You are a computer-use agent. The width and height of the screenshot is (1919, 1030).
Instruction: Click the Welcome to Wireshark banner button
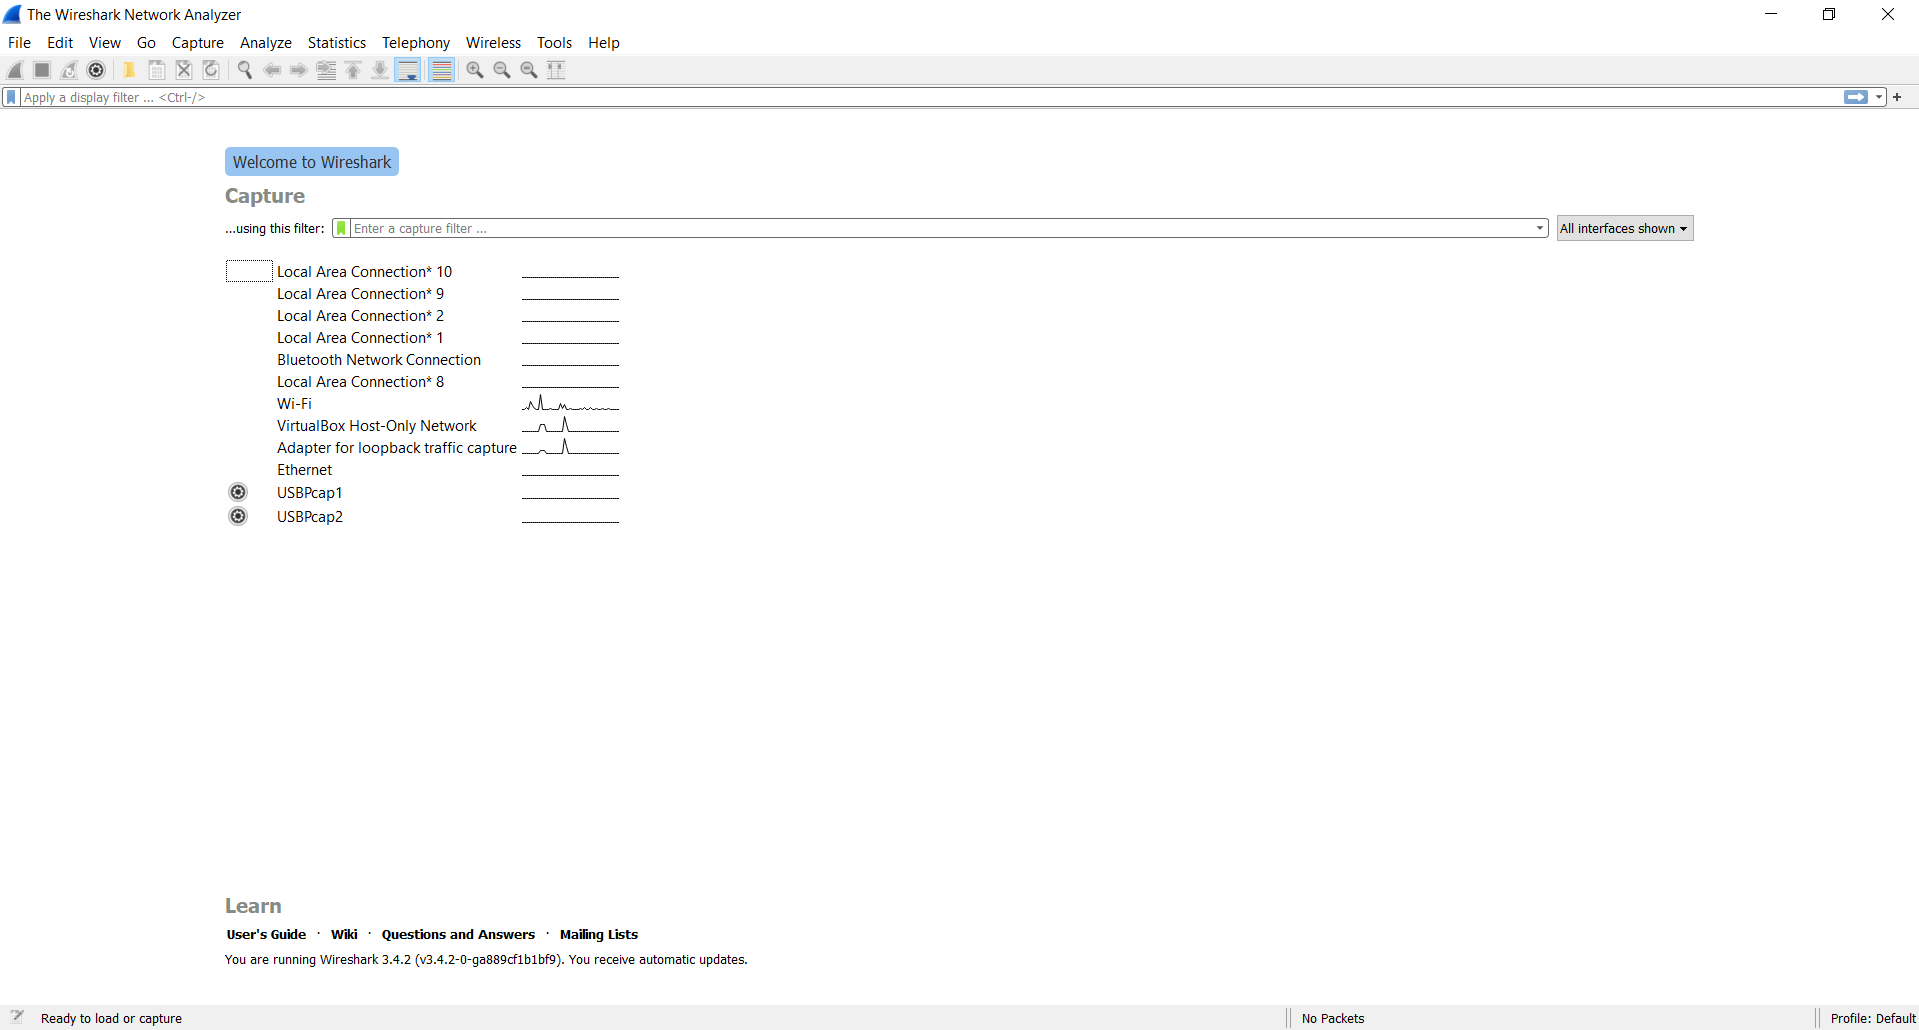point(312,162)
